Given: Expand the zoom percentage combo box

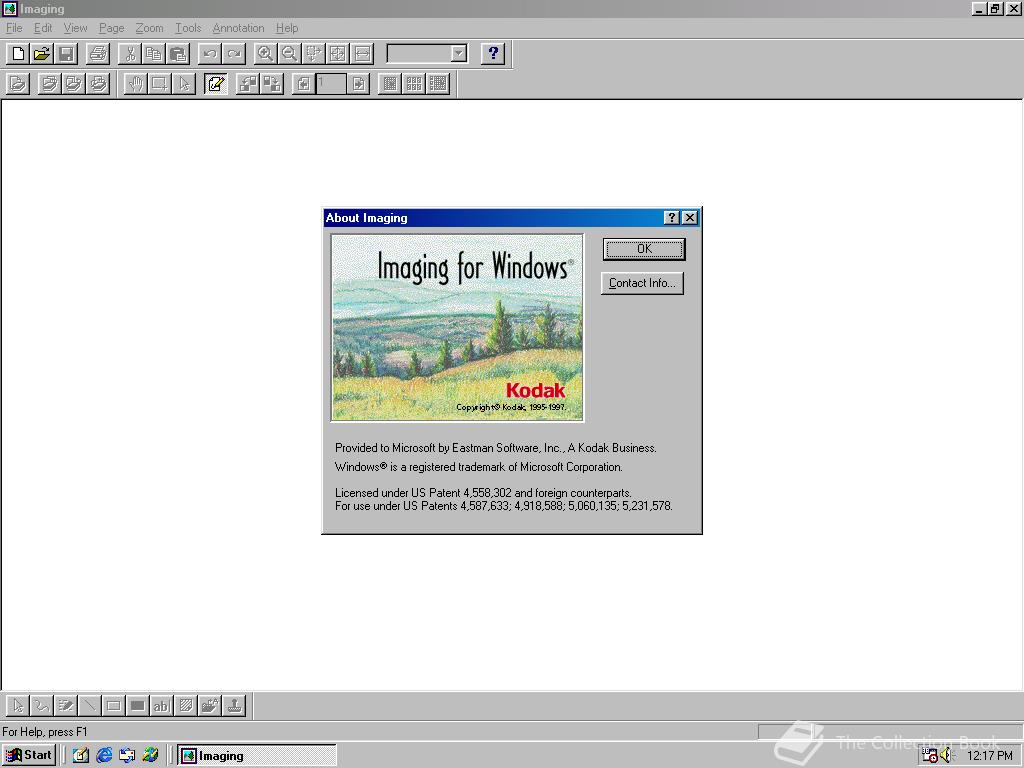Looking at the screenshot, I should 459,54.
